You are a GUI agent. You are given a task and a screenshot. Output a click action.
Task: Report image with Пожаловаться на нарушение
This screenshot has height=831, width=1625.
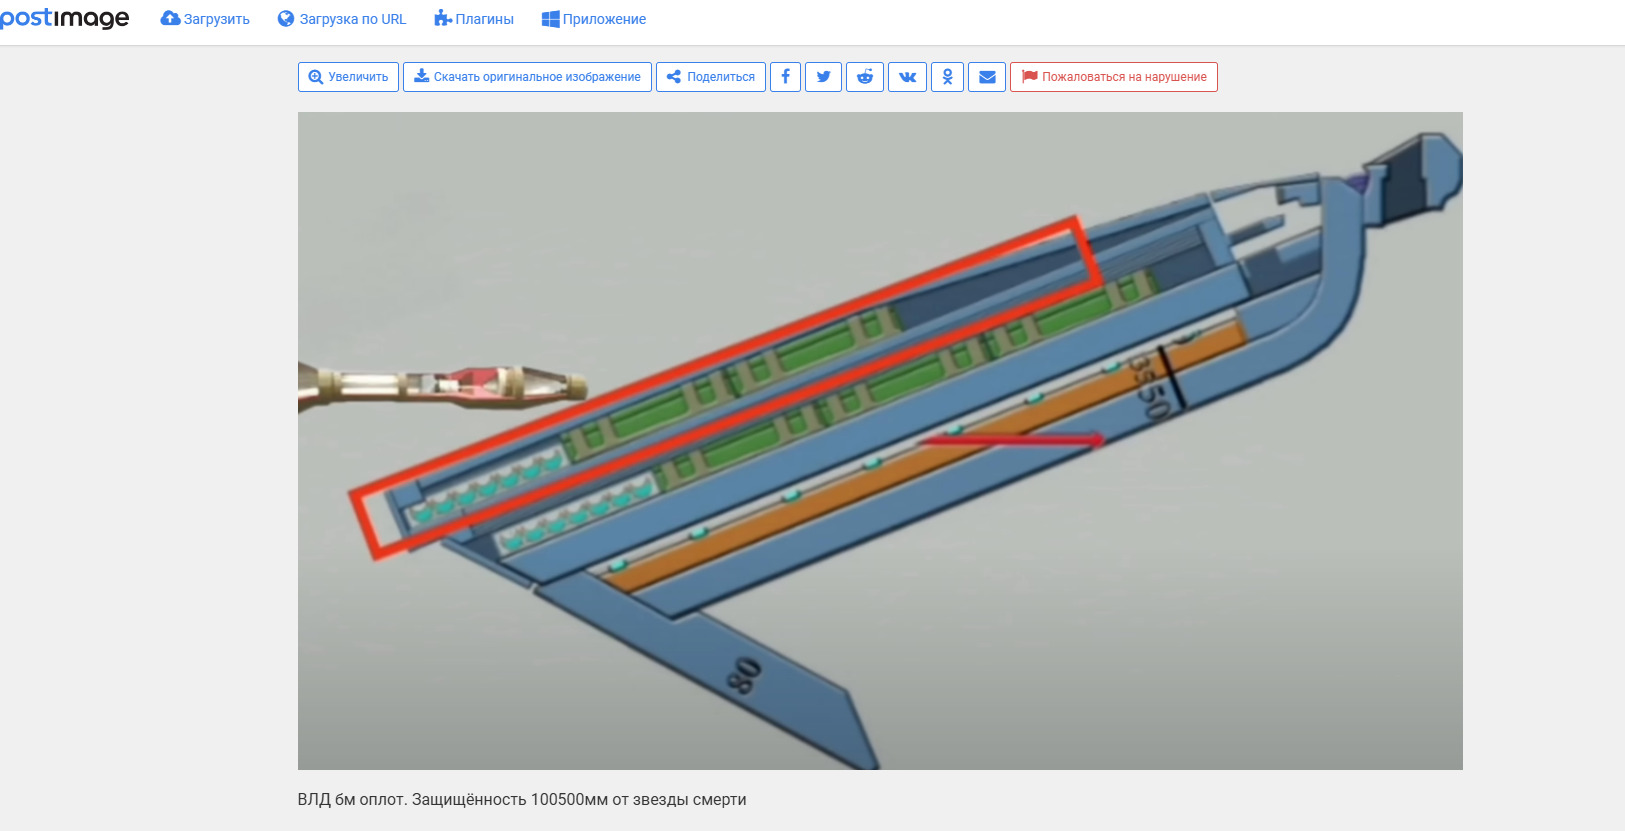[x=1113, y=77]
